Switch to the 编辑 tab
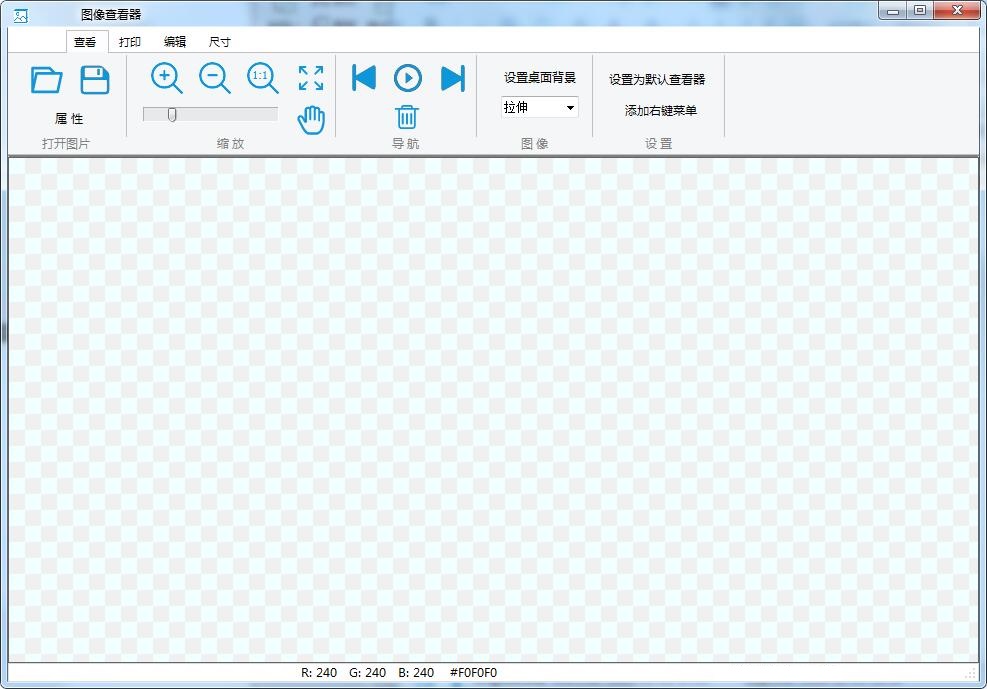The height and width of the screenshot is (689, 987). 174,41
